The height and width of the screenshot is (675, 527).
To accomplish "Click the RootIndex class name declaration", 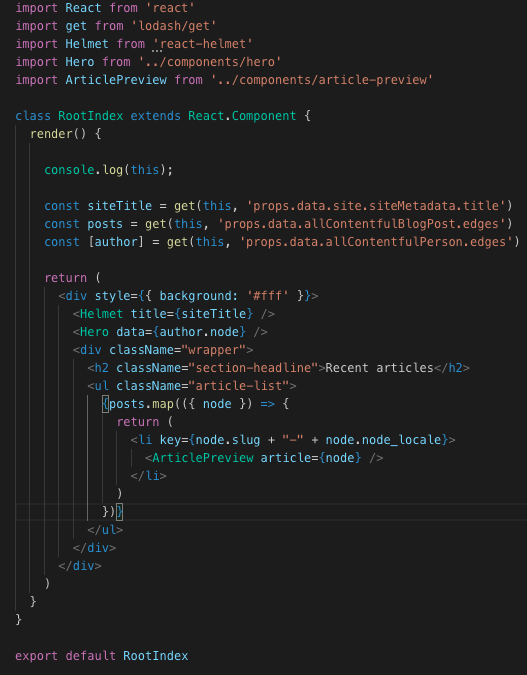I will point(90,116).
